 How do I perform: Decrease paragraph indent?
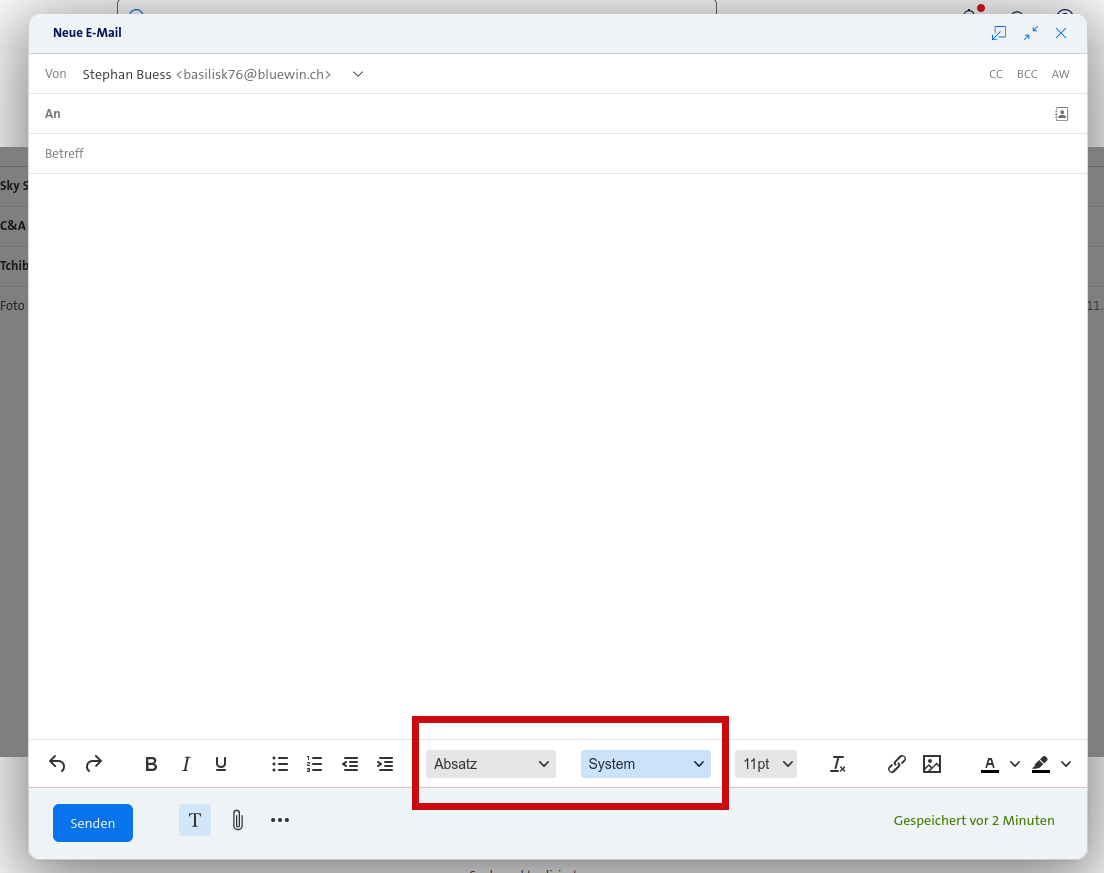tap(350, 764)
